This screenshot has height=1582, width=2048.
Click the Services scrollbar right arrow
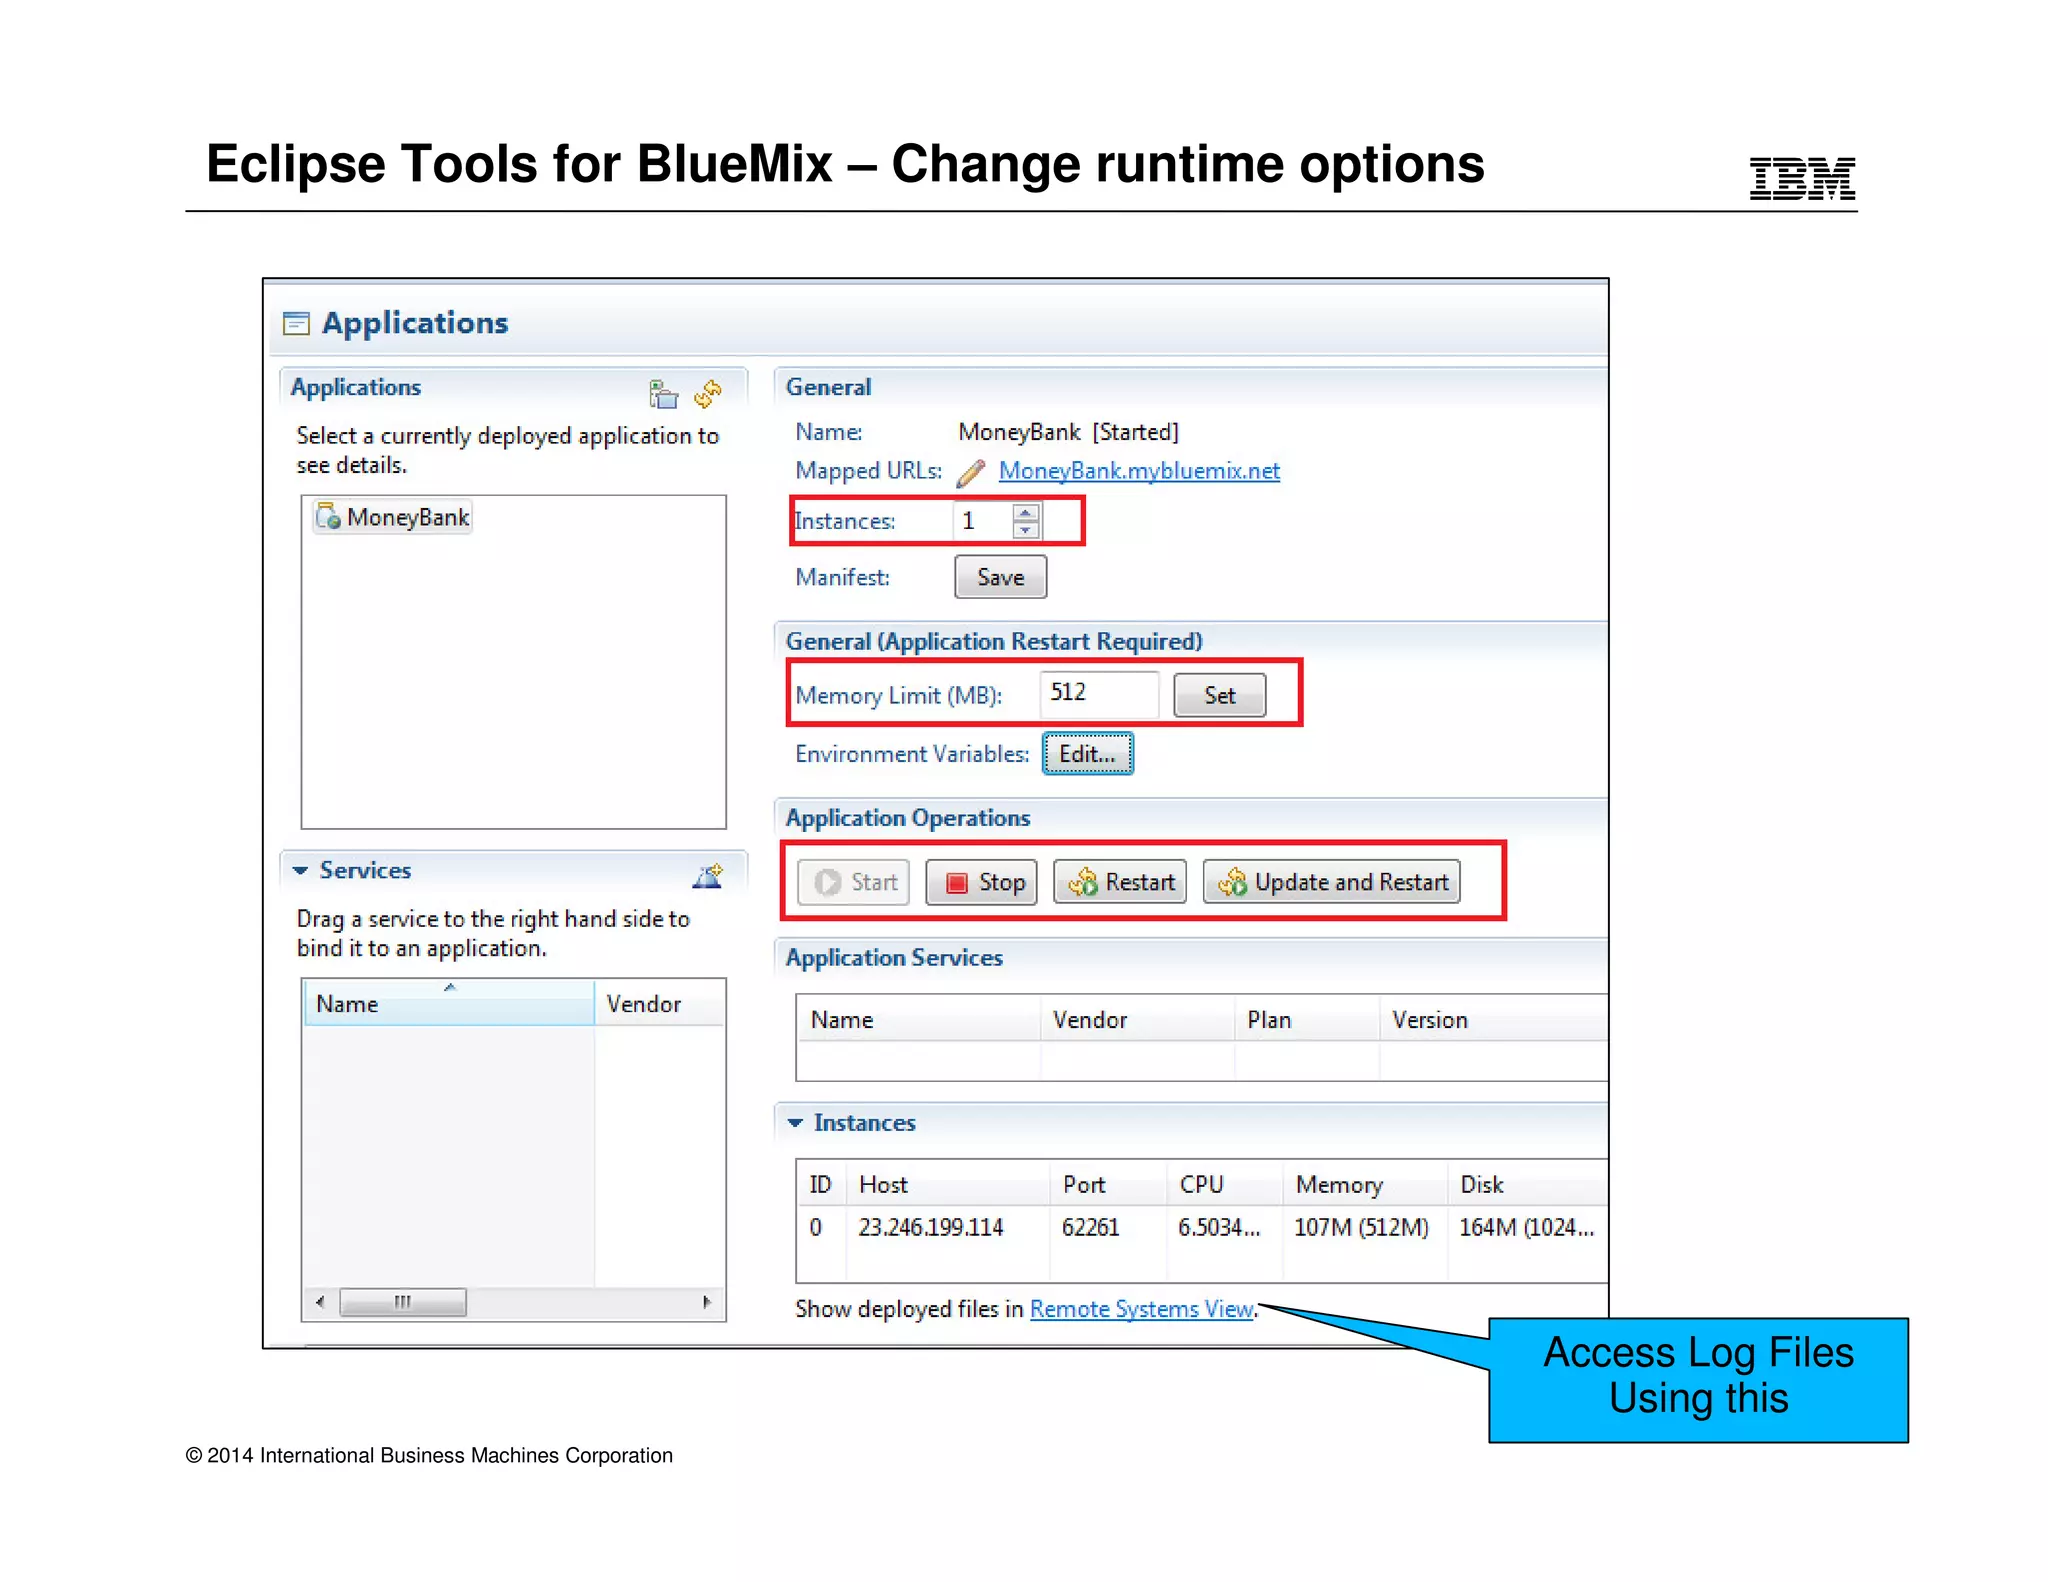coord(707,1302)
